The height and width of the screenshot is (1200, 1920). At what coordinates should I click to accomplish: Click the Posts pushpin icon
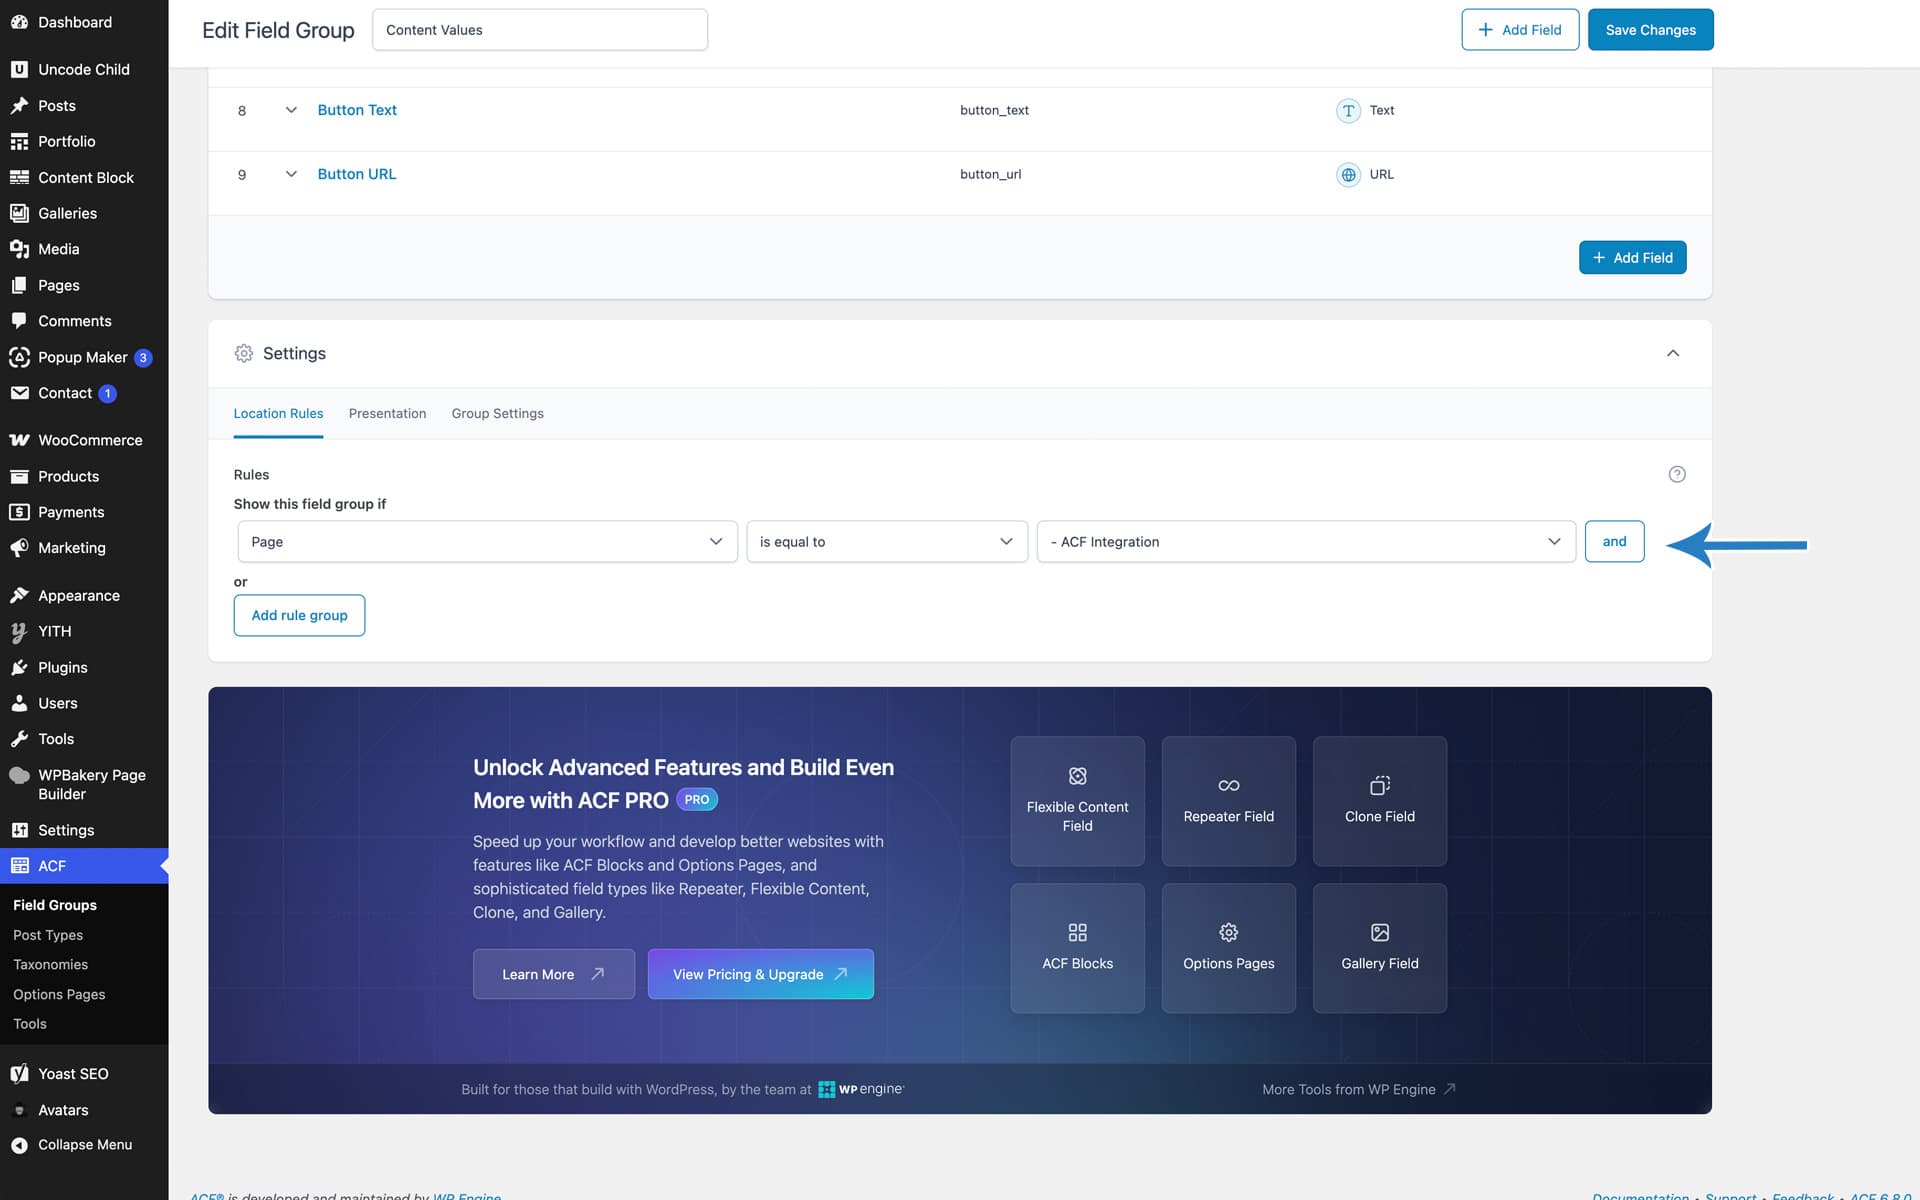pos(19,105)
